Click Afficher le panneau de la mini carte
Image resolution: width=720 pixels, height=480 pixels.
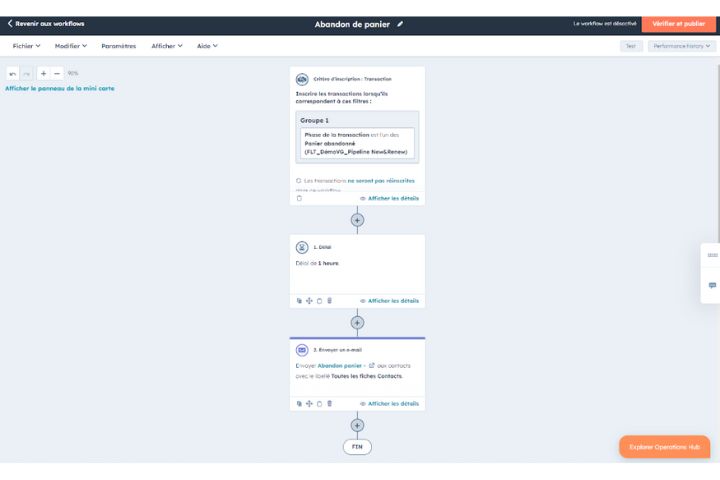tap(60, 88)
